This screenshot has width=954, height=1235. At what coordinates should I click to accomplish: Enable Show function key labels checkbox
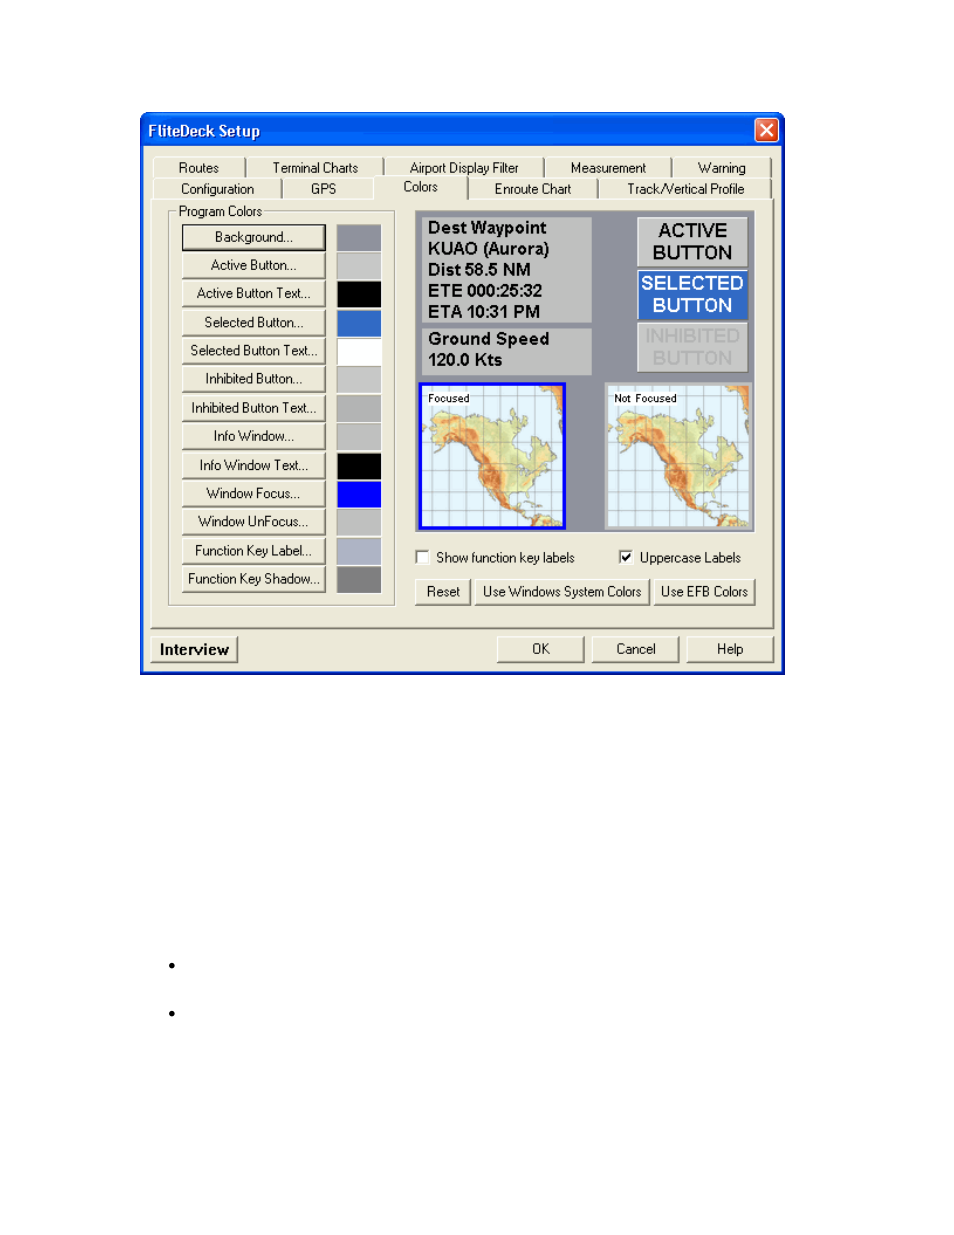[x=423, y=557]
